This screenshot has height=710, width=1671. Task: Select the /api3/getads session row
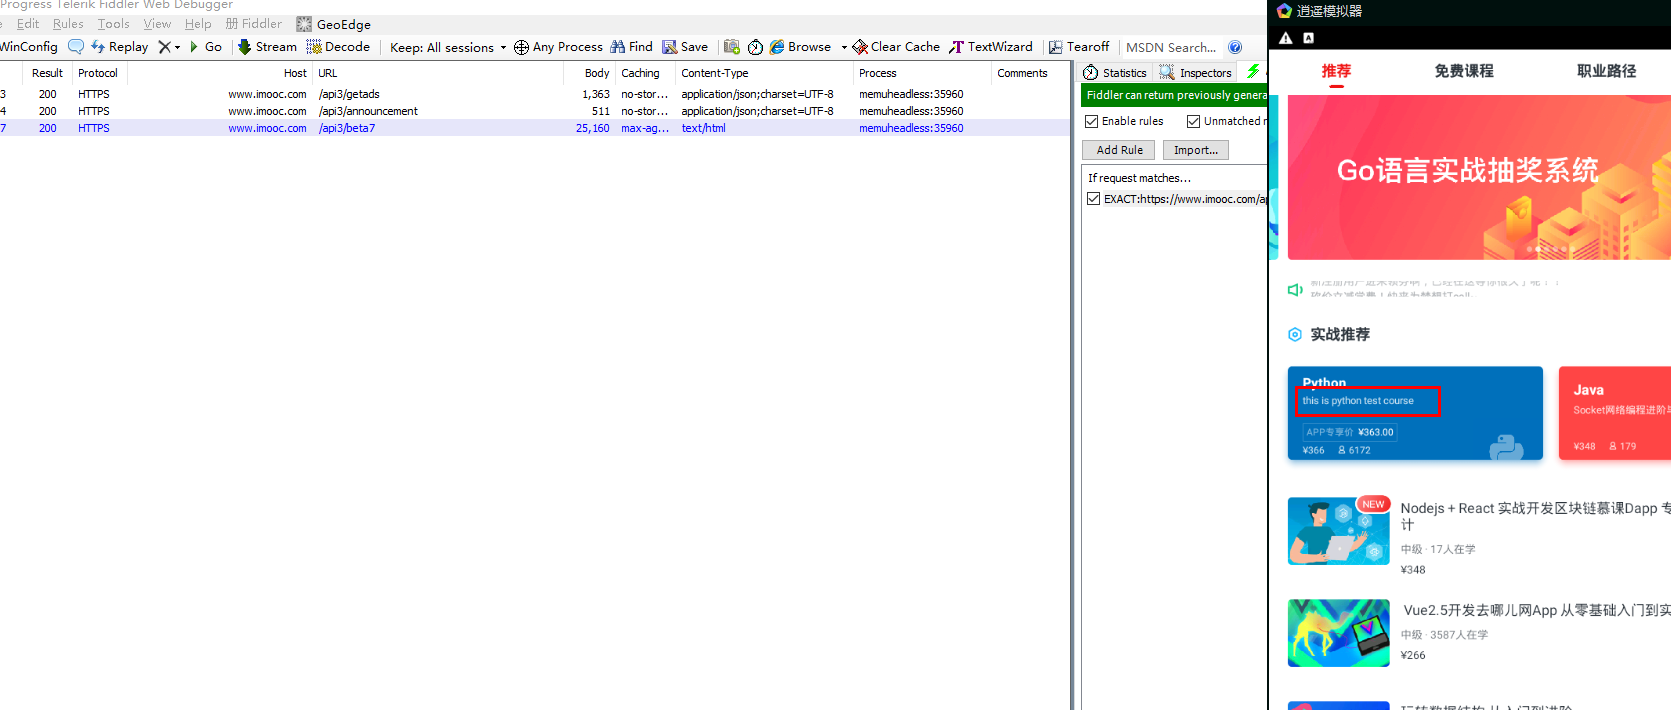tap(535, 94)
